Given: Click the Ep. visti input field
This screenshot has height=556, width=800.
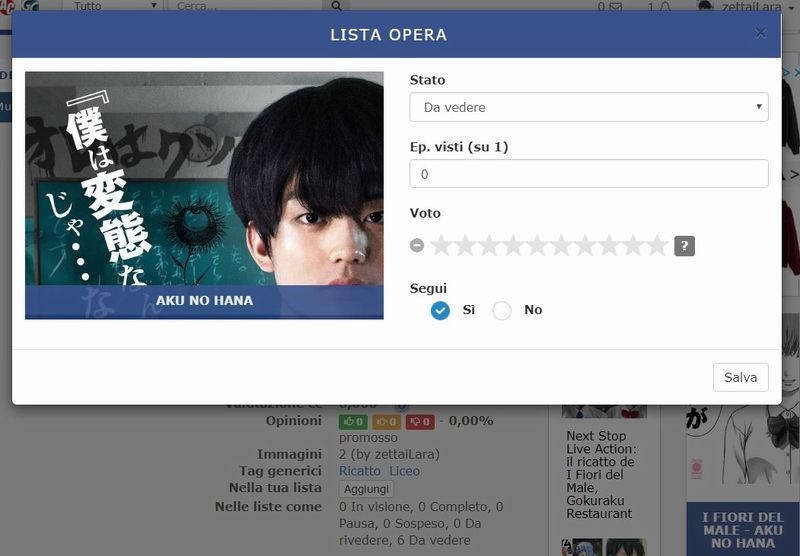Looking at the screenshot, I should pyautogui.click(x=589, y=174).
